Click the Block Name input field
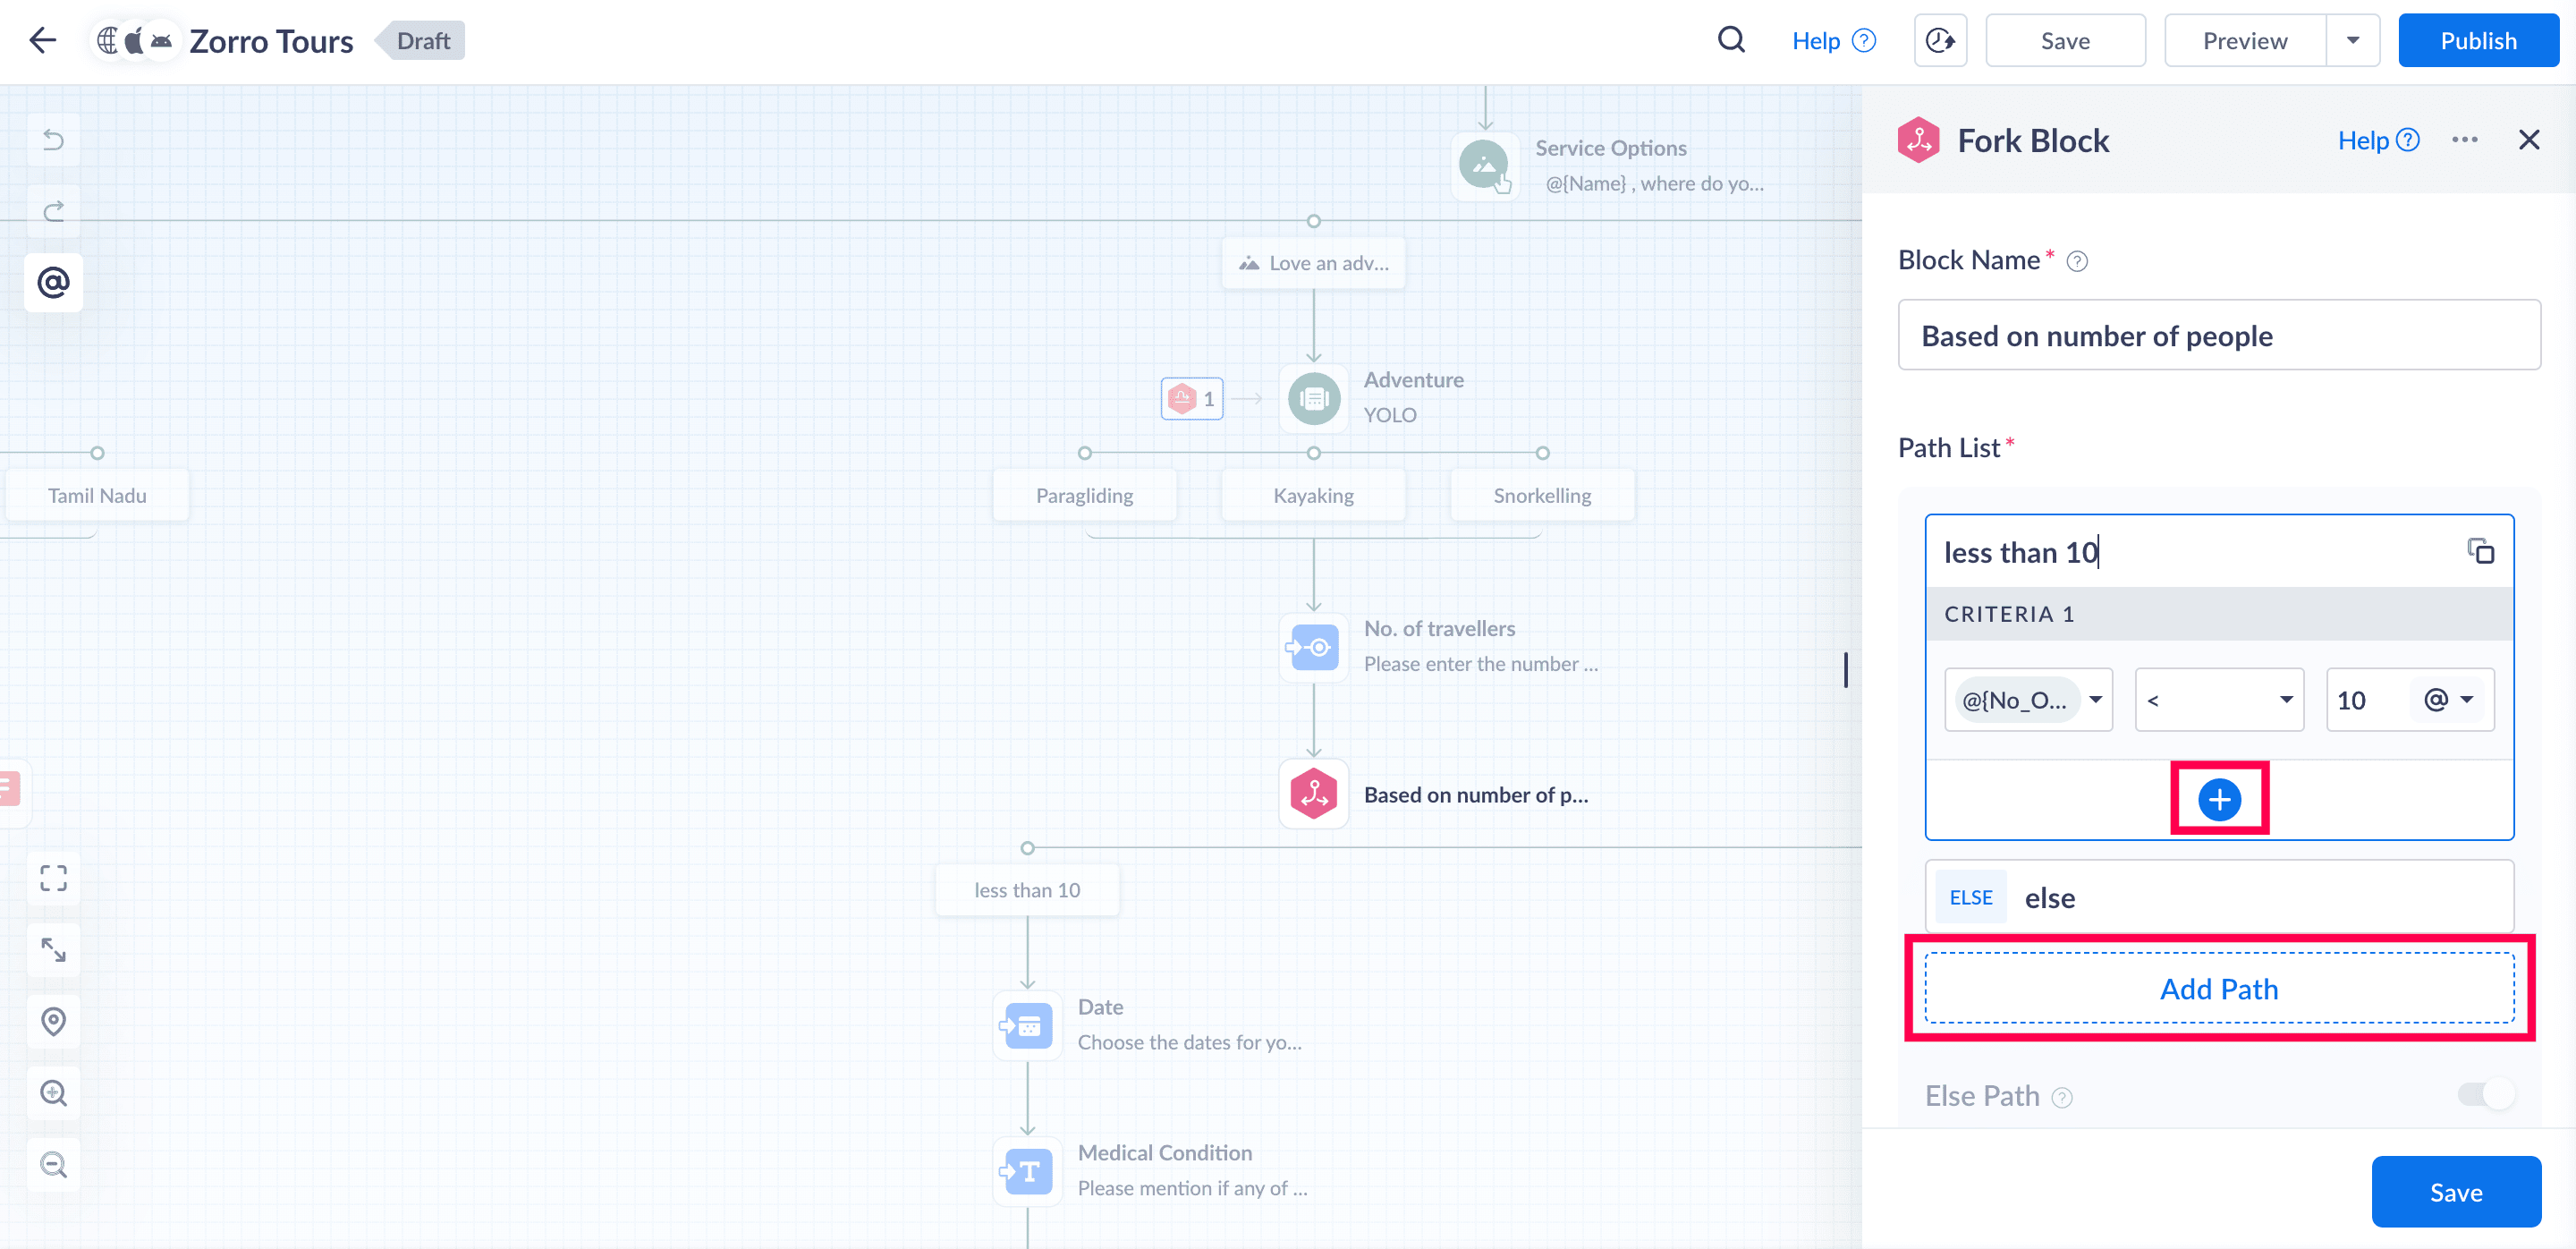This screenshot has width=2576, height=1249. coord(2218,335)
